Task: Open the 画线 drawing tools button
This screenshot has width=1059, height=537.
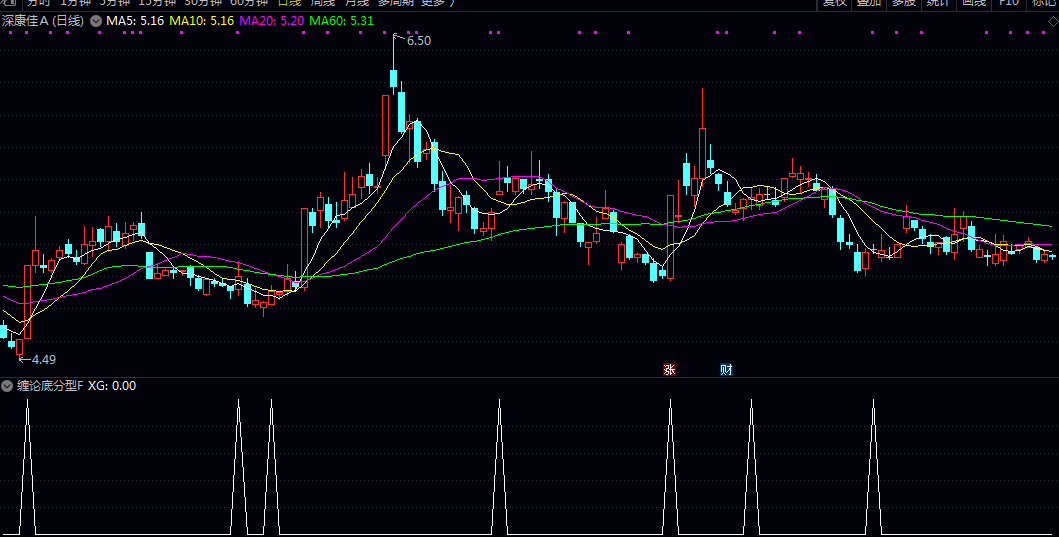Action: coord(973,3)
